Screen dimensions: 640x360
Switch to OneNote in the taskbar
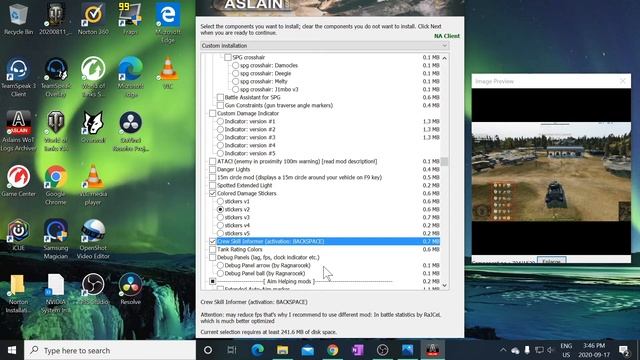358,350
